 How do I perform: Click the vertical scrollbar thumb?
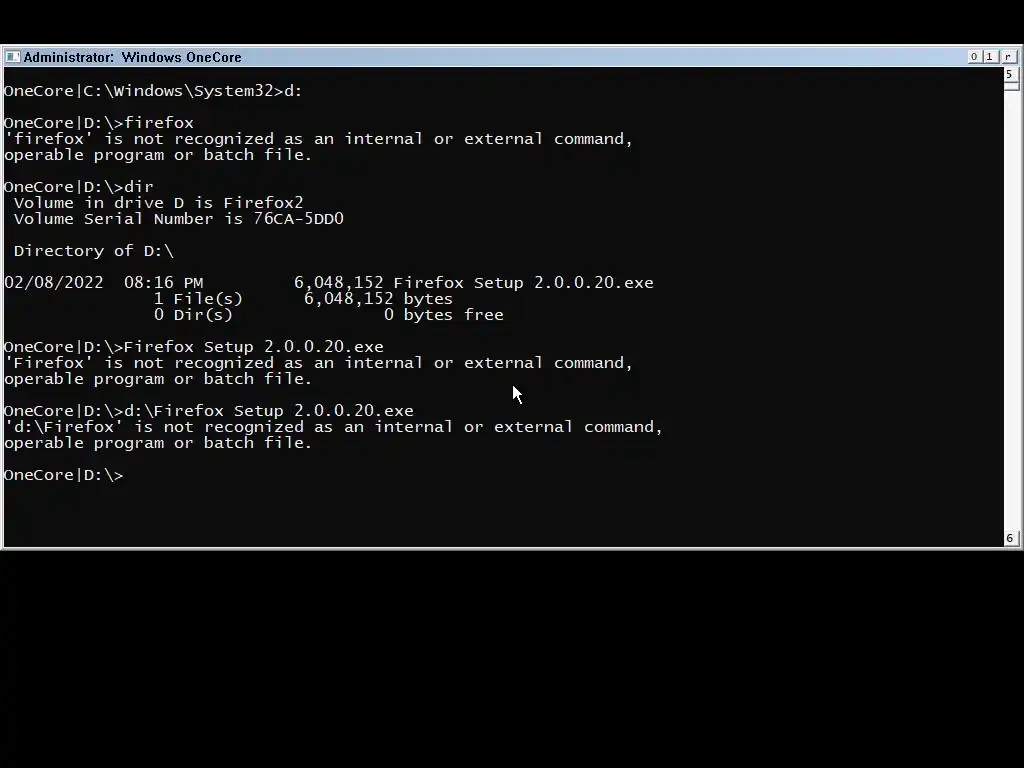1011,86
